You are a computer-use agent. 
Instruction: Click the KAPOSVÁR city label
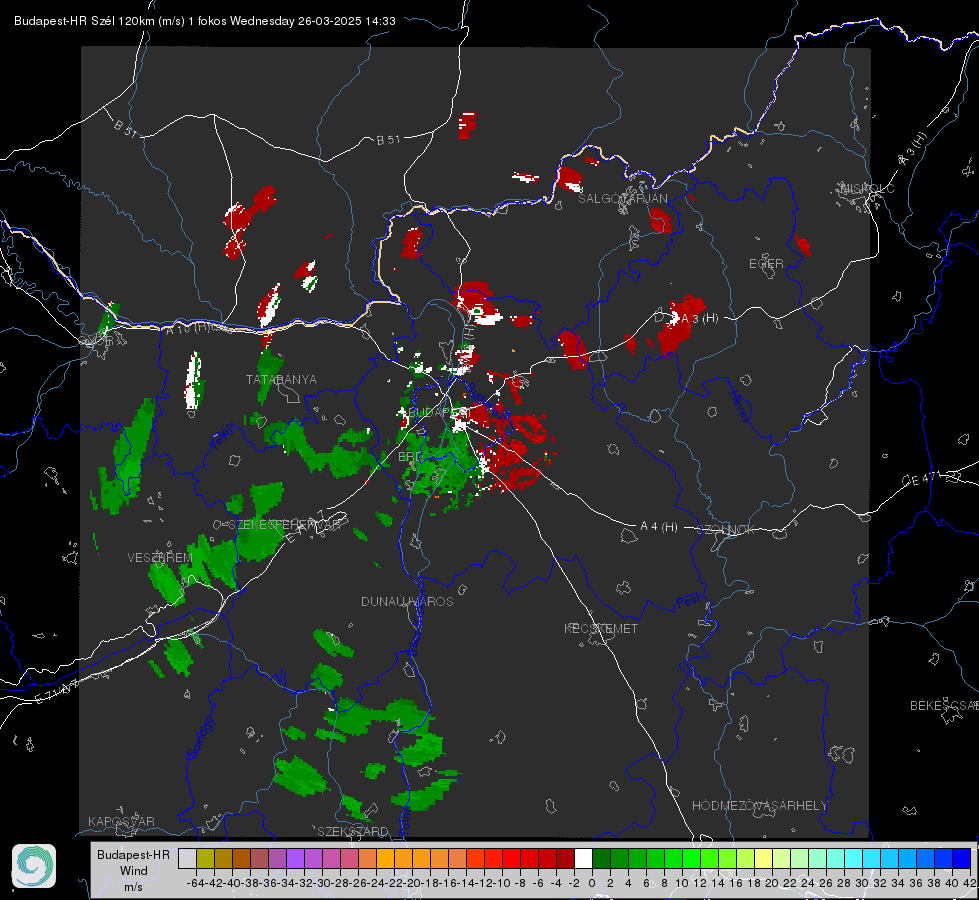click(x=121, y=821)
